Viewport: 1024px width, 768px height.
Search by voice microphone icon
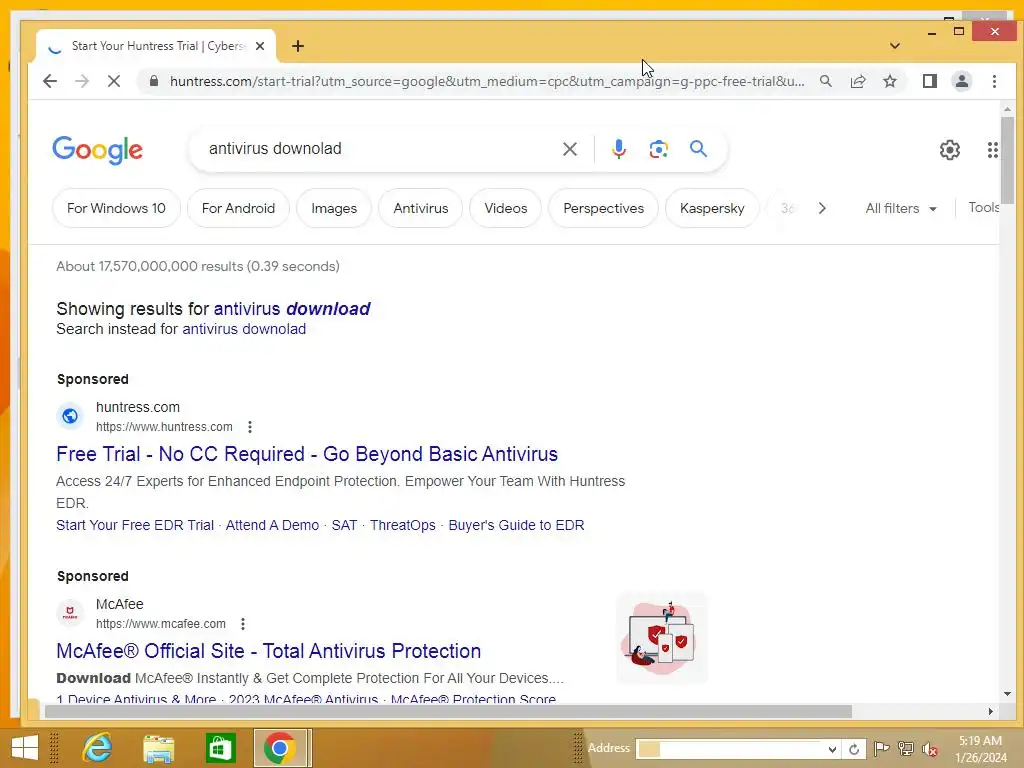[x=618, y=149]
